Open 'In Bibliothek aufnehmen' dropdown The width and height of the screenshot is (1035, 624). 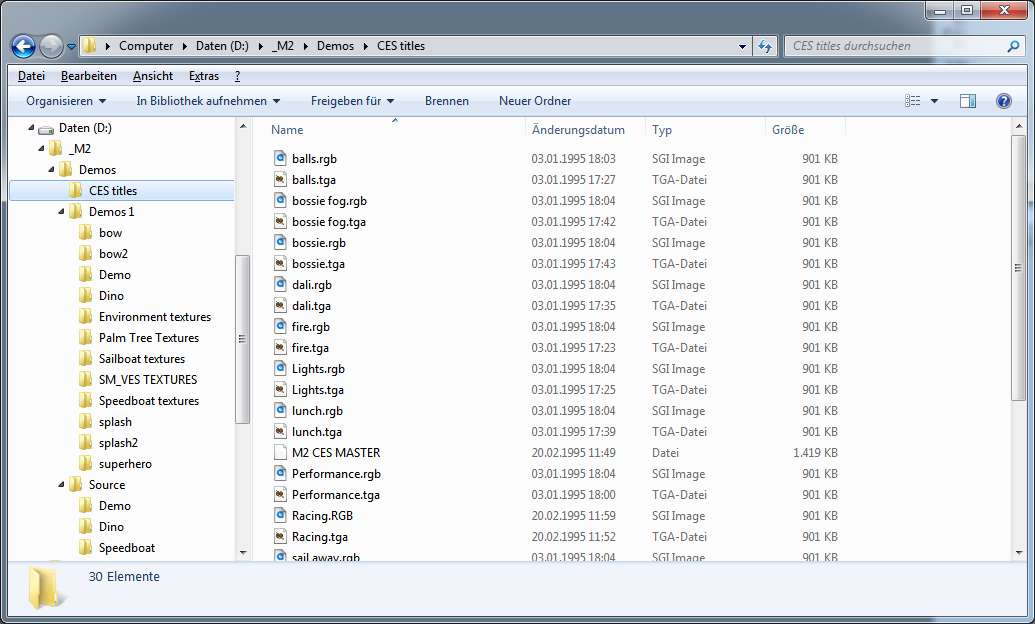coord(208,101)
